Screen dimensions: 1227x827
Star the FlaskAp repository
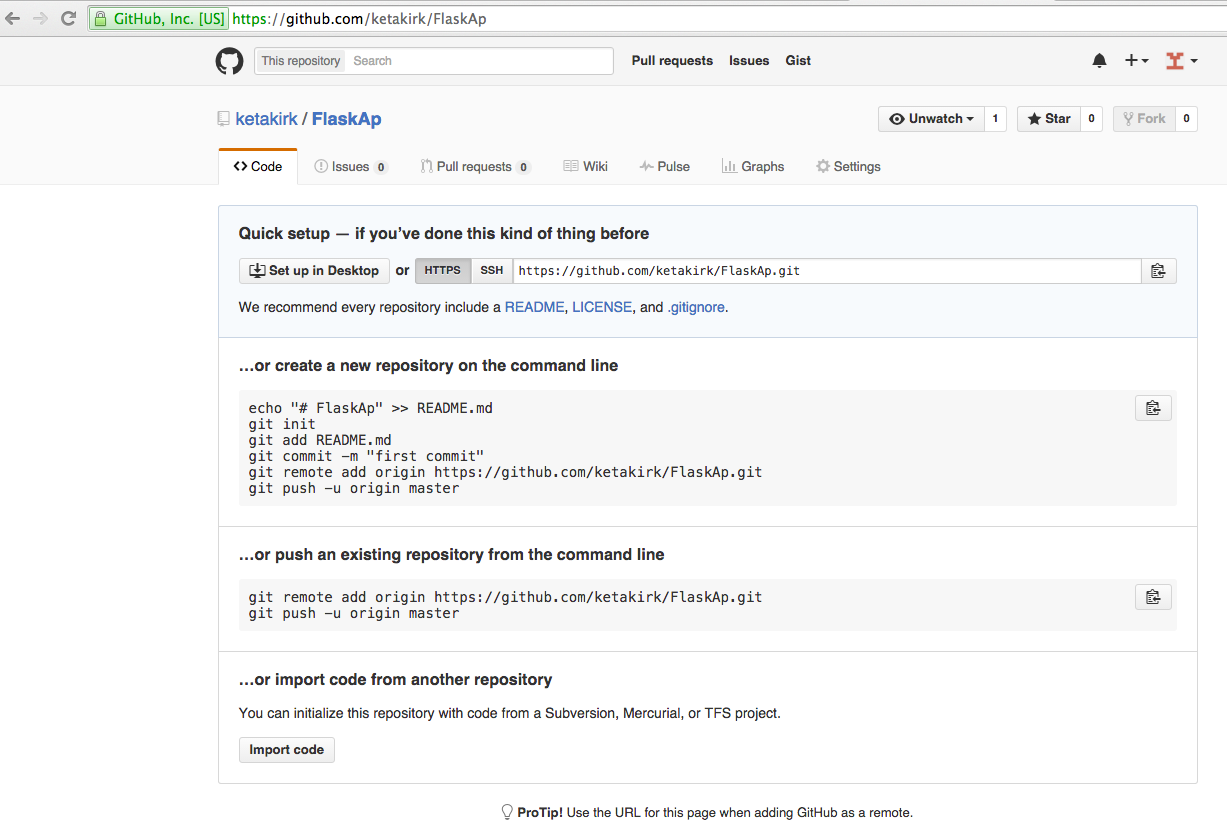pos(1048,119)
